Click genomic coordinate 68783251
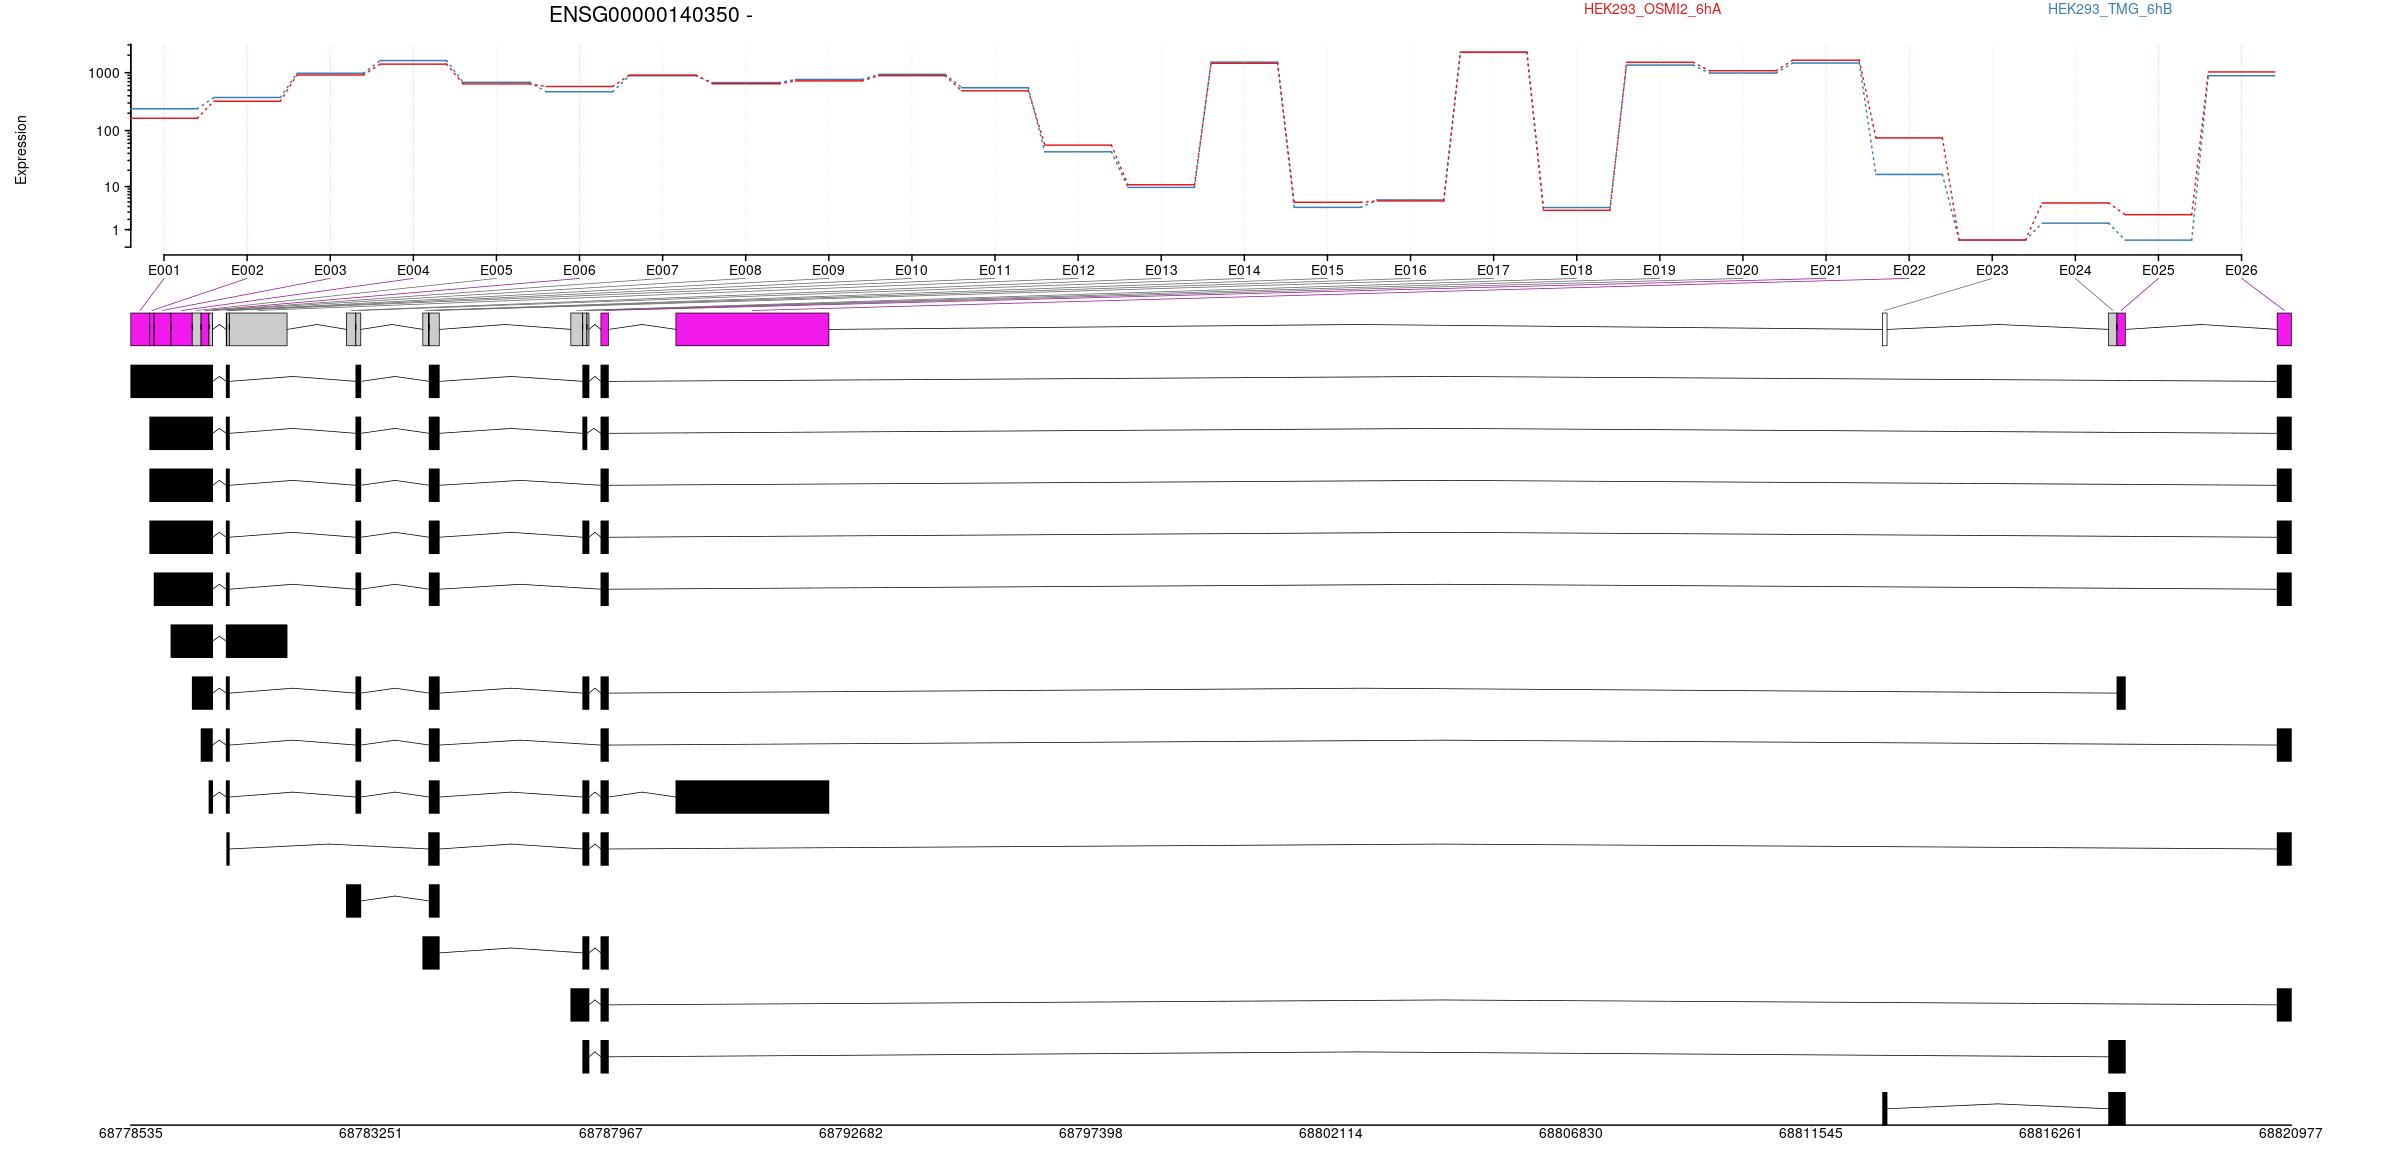 click(x=371, y=1133)
